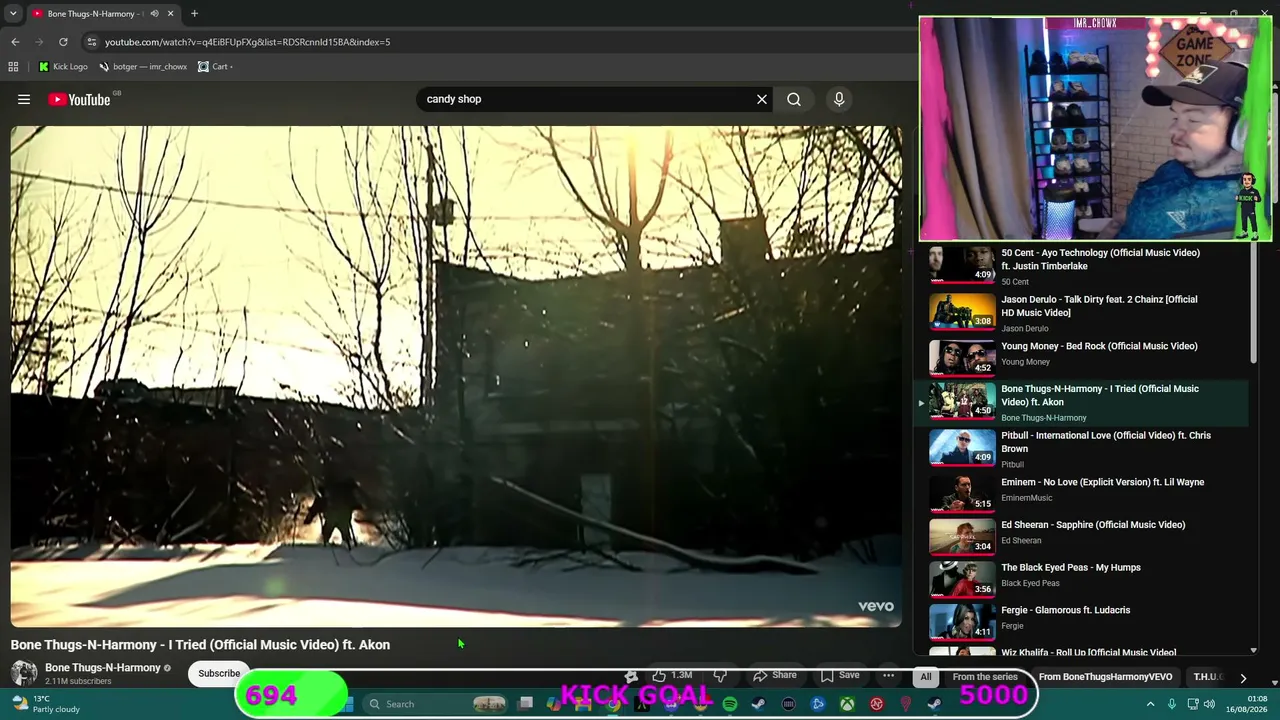Screen dimensions: 1280x720
Task: Open the more actions ellipsis menu
Action: tap(888, 676)
